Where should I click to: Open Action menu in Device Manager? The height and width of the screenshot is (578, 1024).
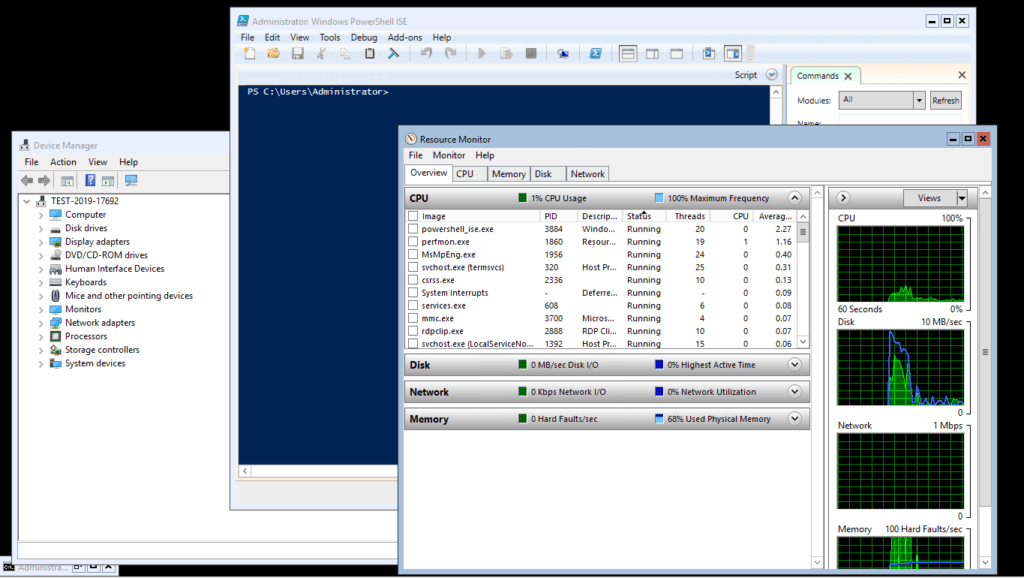pos(63,162)
